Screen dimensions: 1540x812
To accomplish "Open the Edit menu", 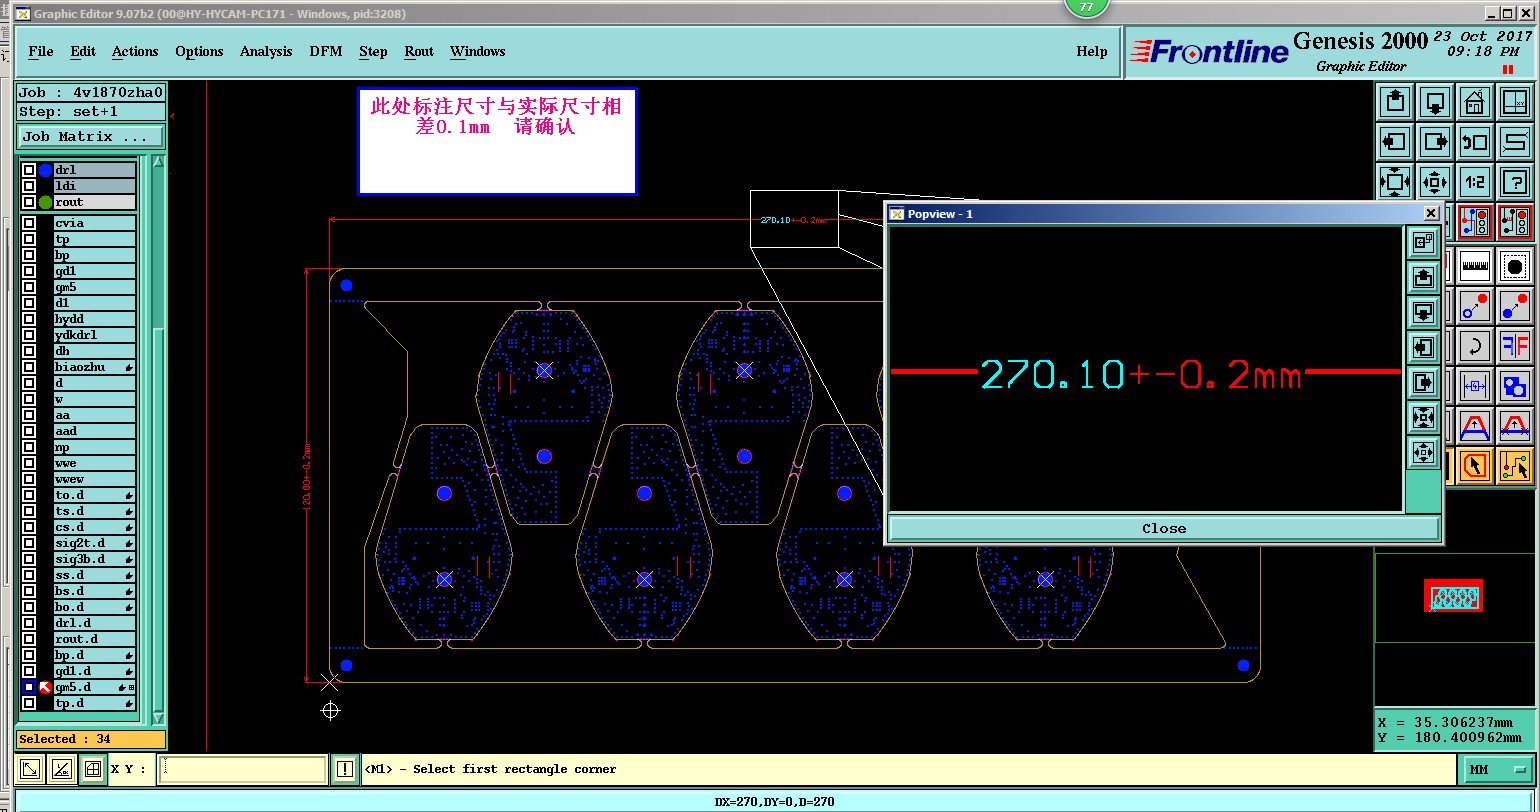I will click(x=83, y=51).
